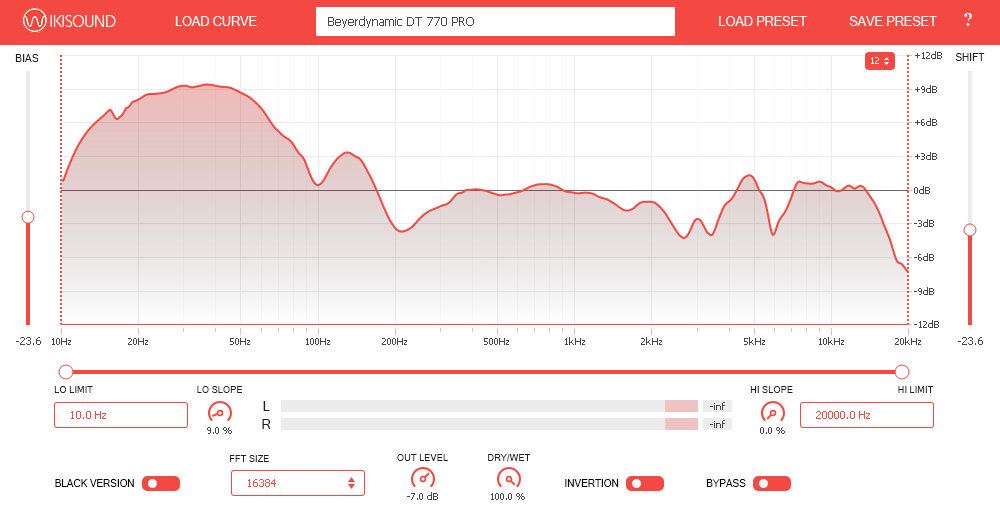Image resolution: width=1000 pixels, height=516 pixels.
Task: Click the HI LIMIT 20000.0 Hz field
Action: click(867, 415)
